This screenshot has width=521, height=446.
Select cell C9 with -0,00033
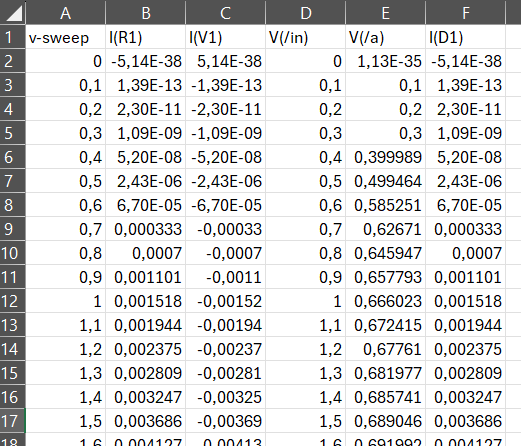[x=226, y=229]
